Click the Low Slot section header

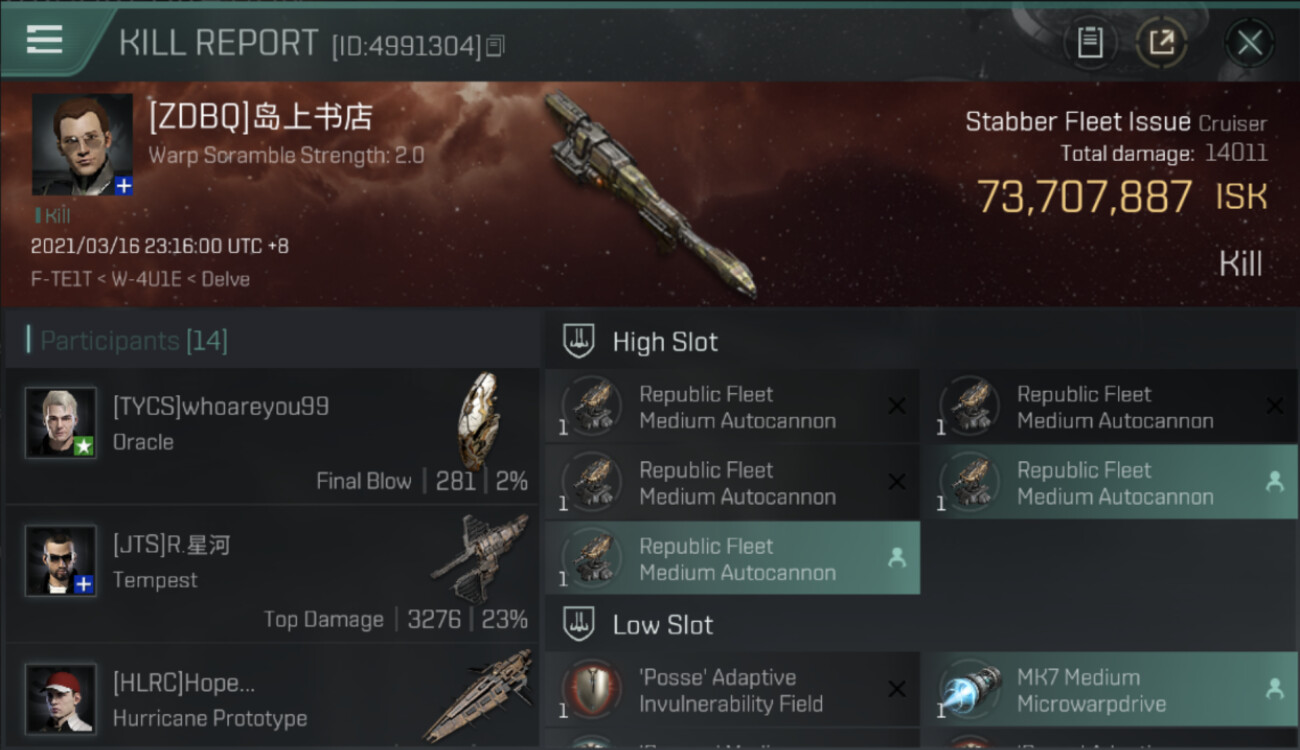(x=662, y=625)
